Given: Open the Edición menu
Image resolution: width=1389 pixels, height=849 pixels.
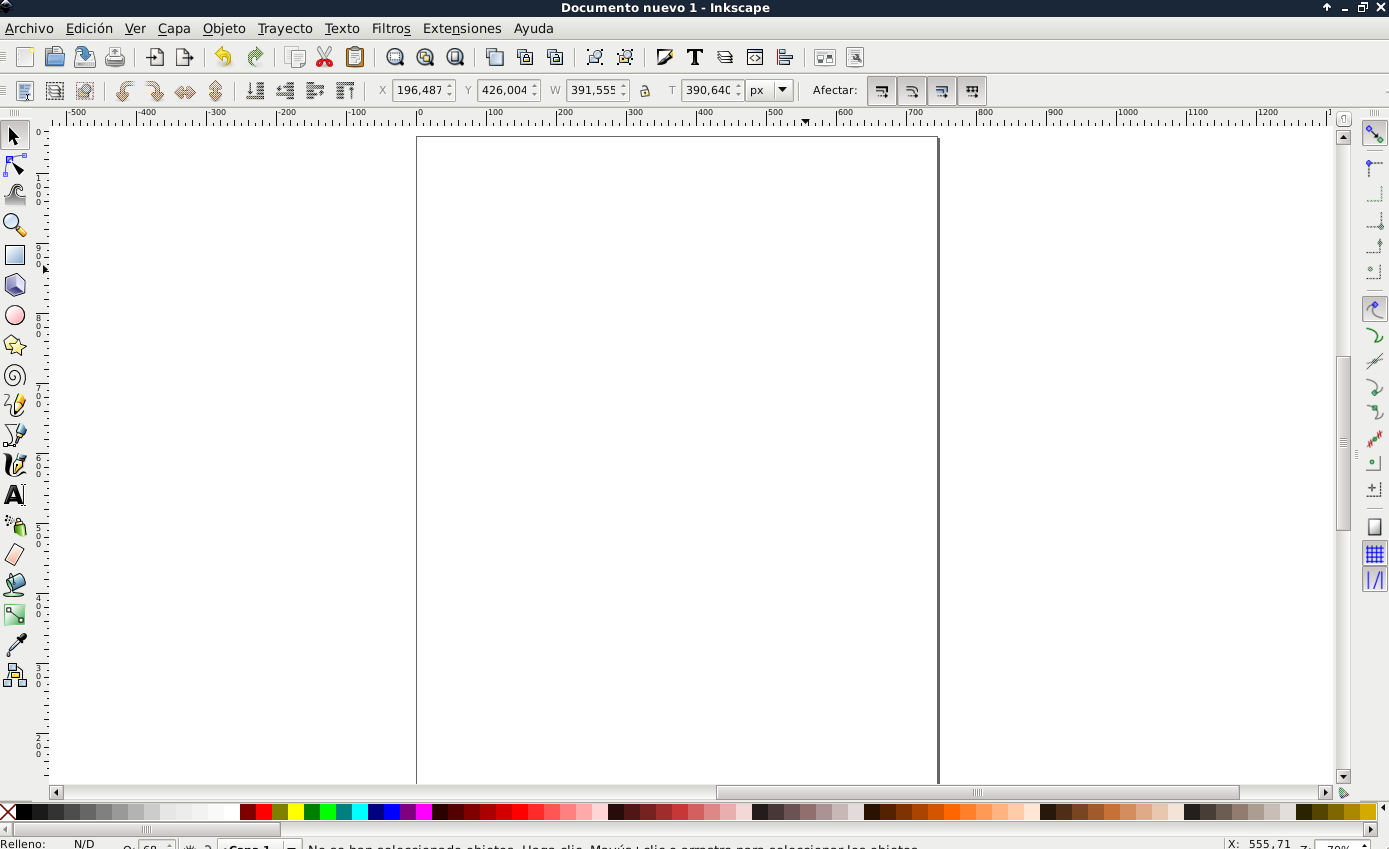Looking at the screenshot, I should point(89,28).
